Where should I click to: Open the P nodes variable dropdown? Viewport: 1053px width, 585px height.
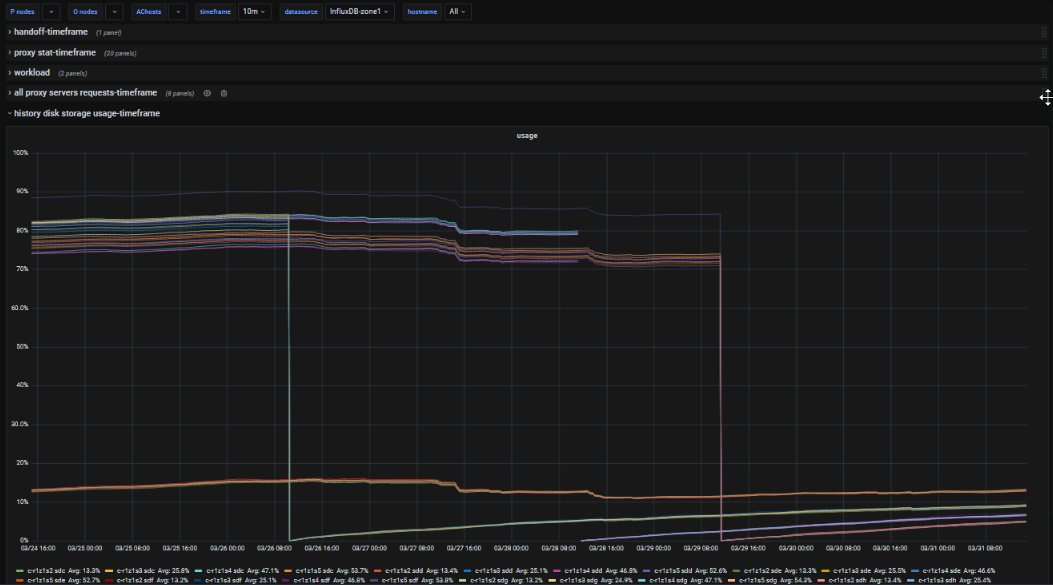(x=51, y=12)
